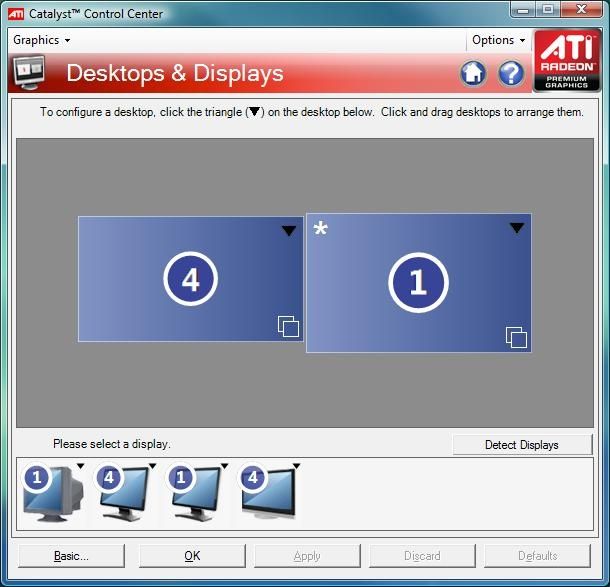Minimize the Catalyst Control Center window
Viewport: 610px width, 587px height.
point(523,10)
